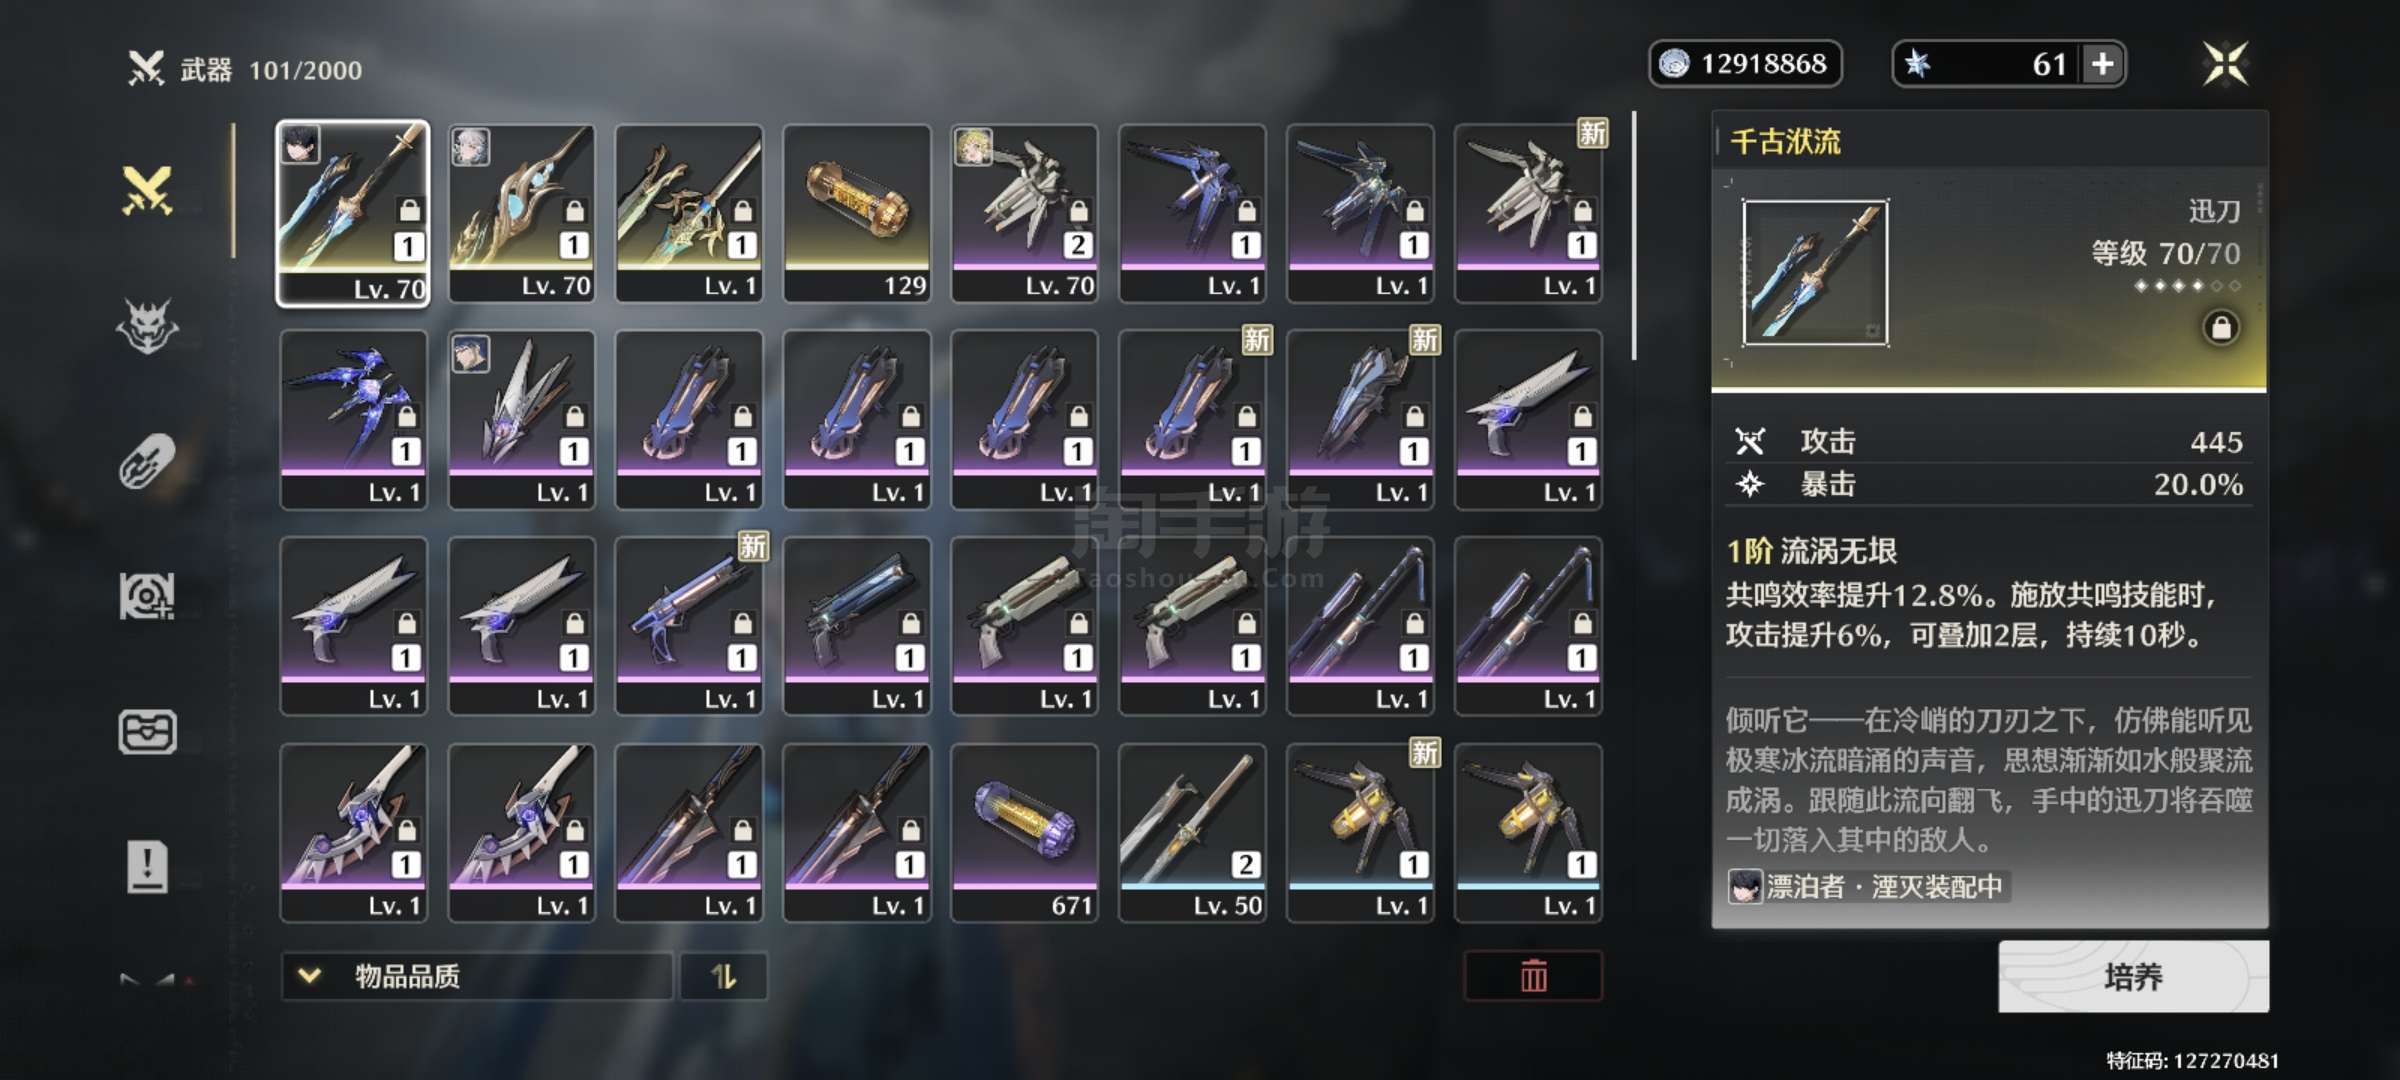The width and height of the screenshot is (2400, 1080).
Task: Select the pill-shaped consumables category icon
Action: coord(148,461)
